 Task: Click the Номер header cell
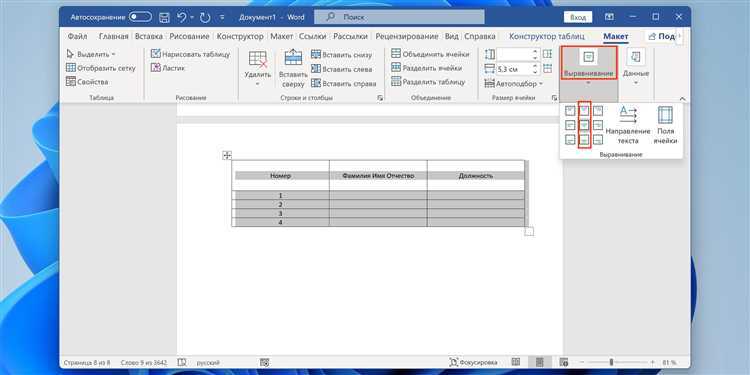point(280,176)
